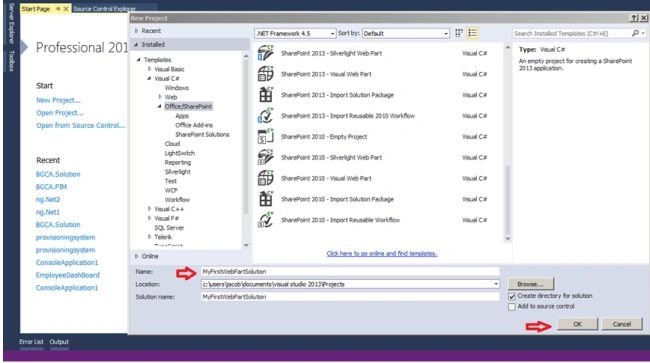The height and width of the screenshot is (363, 650).
Task: Select SharePoint Solutions tree item
Action: [202, 134]
